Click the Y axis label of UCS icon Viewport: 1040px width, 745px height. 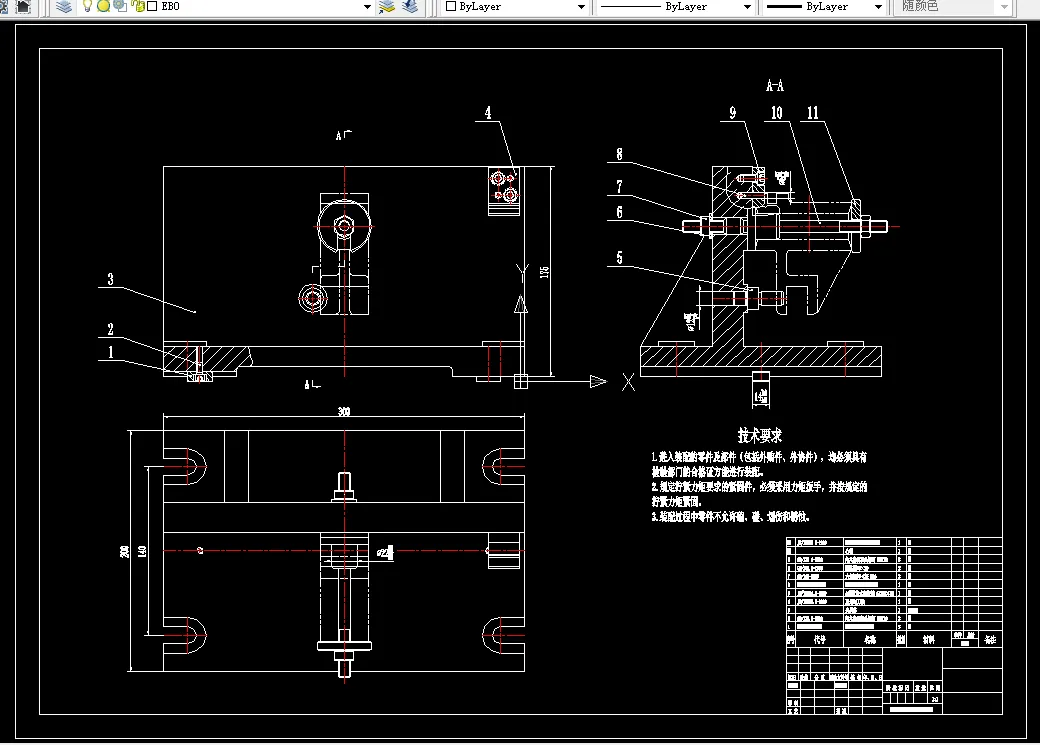tap(522, 271)
